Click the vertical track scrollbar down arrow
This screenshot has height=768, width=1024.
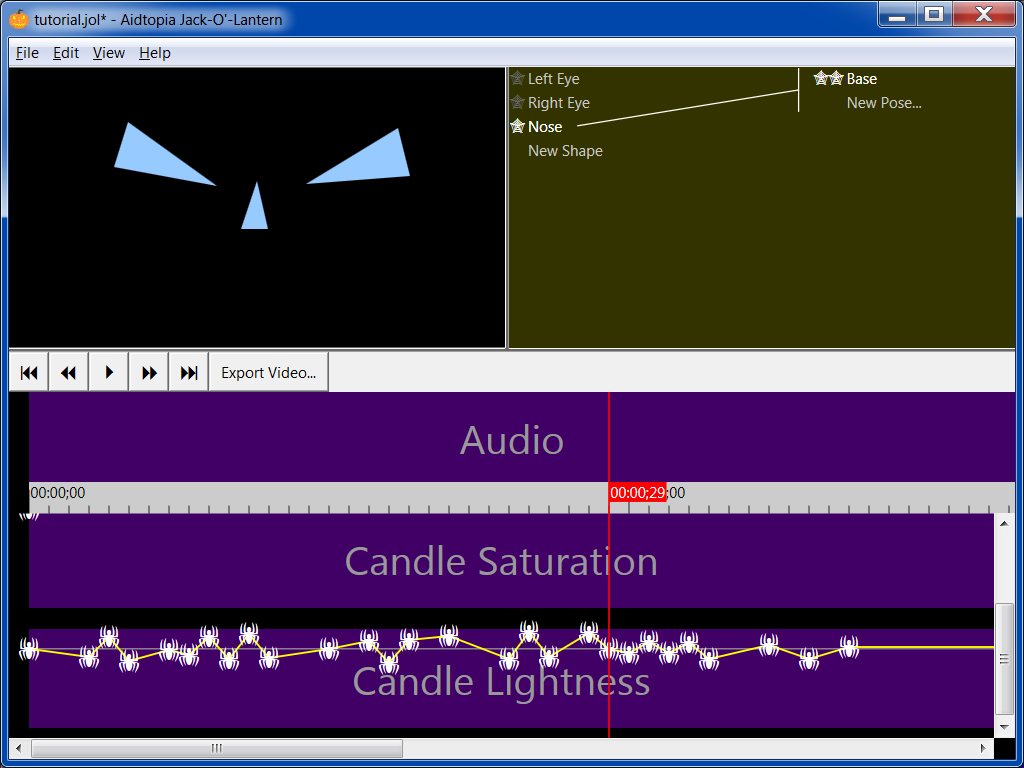click(x=1004, y=727)
